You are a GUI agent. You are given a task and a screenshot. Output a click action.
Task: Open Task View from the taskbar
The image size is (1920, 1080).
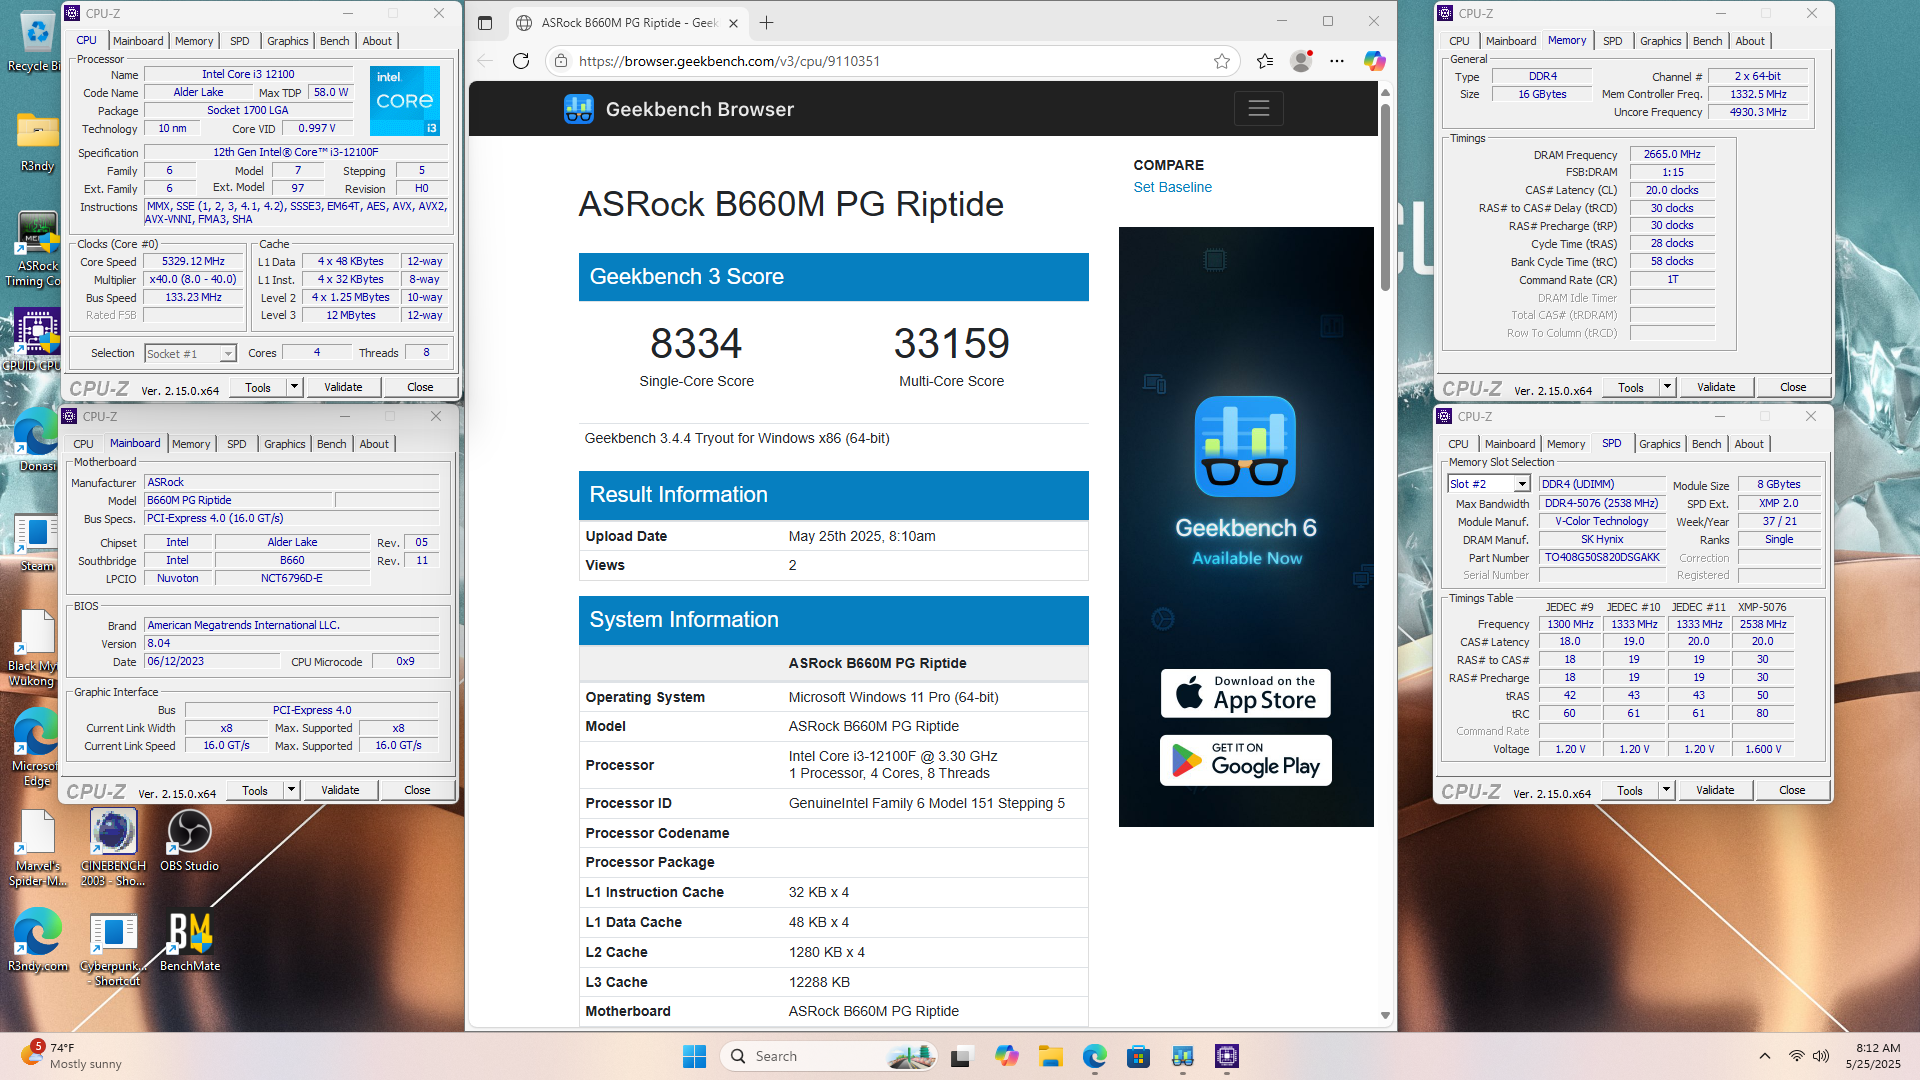[962, 1056]
